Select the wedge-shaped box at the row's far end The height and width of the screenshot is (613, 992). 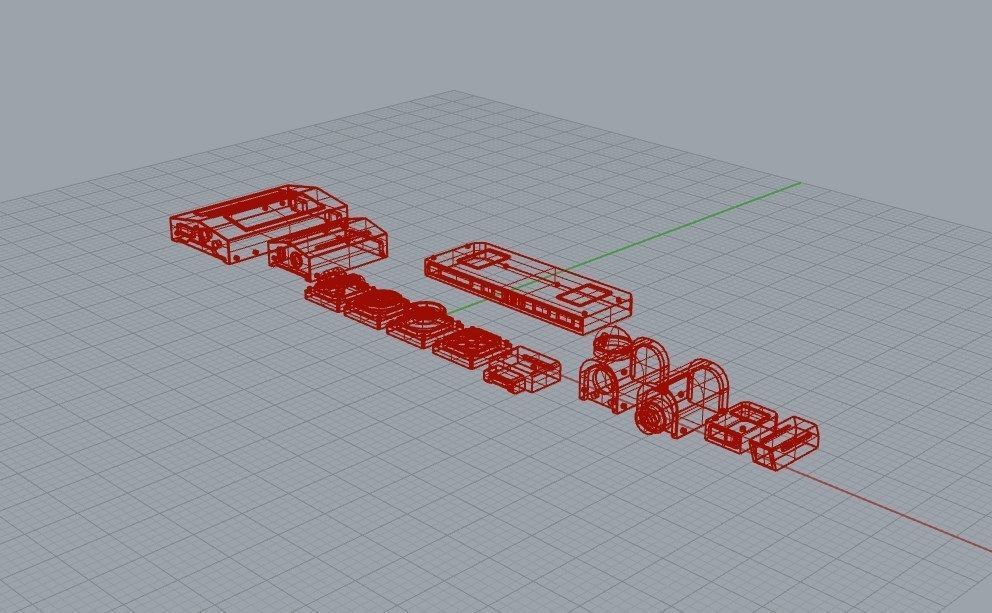tap(784, 443)
